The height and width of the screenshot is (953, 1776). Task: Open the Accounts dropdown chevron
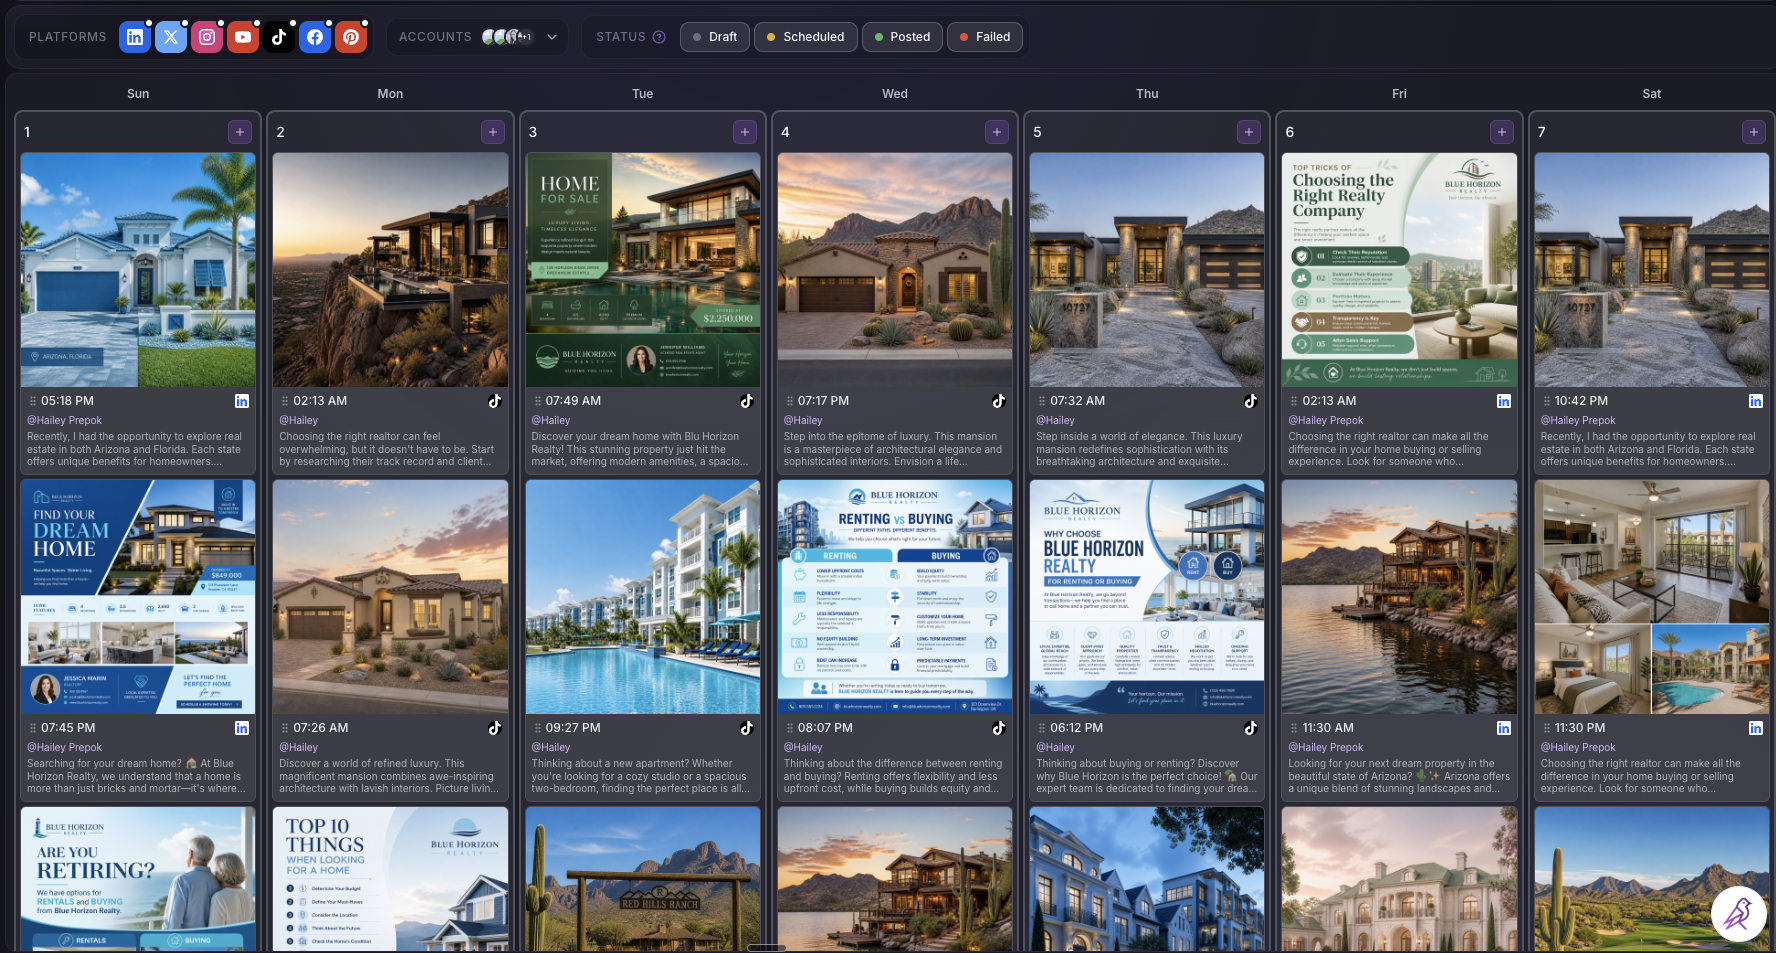tap(552, 37)
